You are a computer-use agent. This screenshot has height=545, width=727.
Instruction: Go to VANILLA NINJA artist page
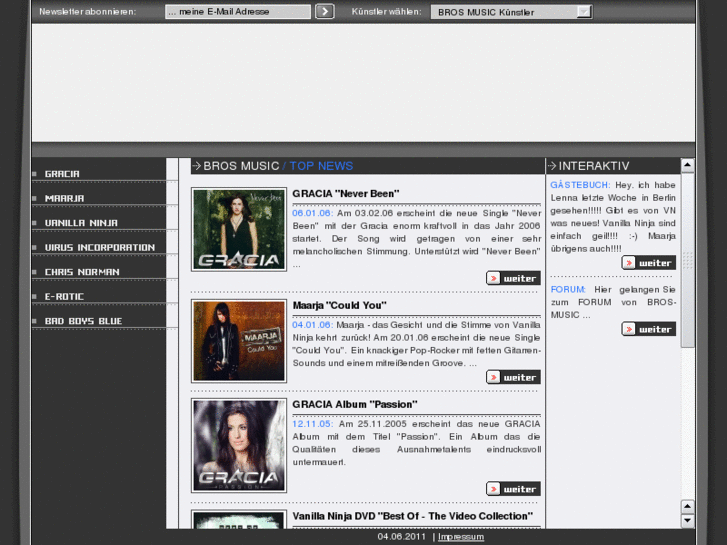click(x=81, y=223)
